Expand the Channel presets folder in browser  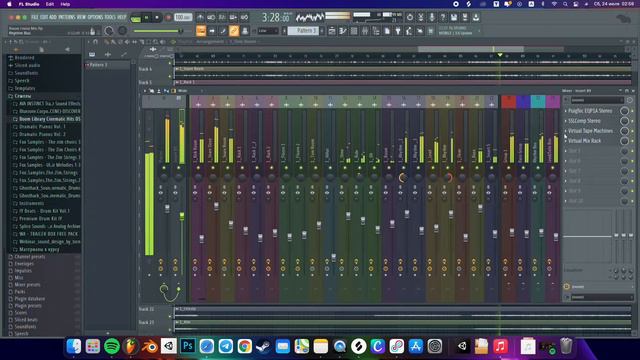[x=30, y=257]
